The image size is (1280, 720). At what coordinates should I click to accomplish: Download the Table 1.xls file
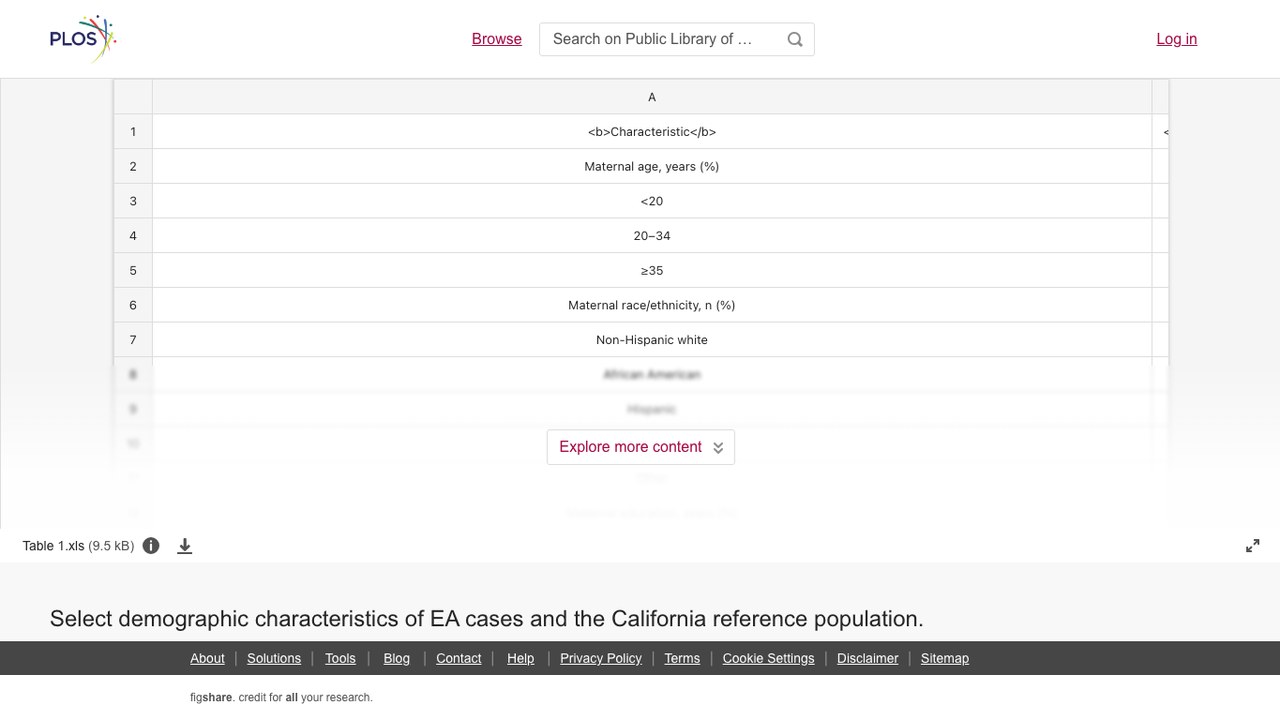point(185,546)
